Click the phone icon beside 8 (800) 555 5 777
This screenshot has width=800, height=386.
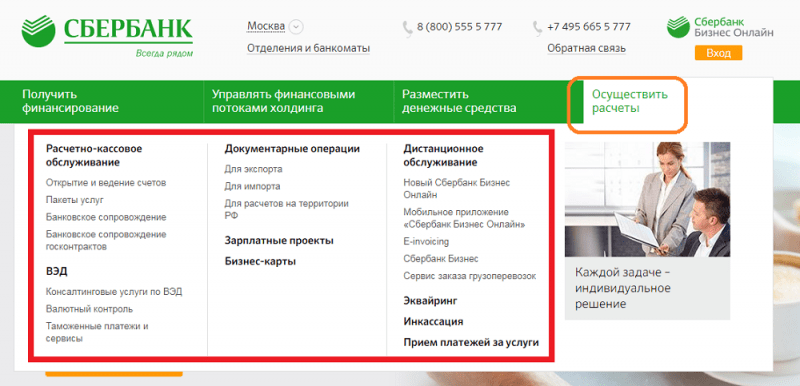click(x=407, y=29)
